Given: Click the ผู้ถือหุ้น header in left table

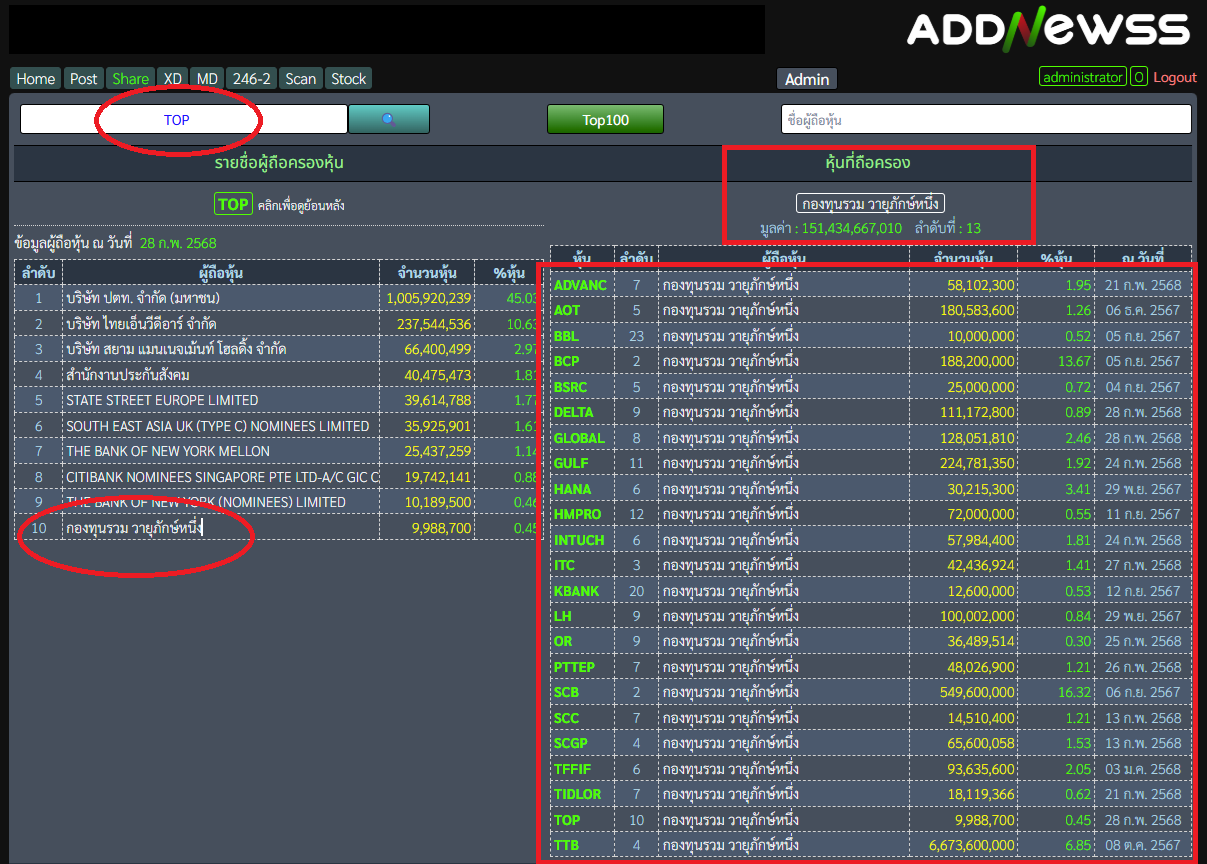Looking at the screenshot, I should (221, 273).
